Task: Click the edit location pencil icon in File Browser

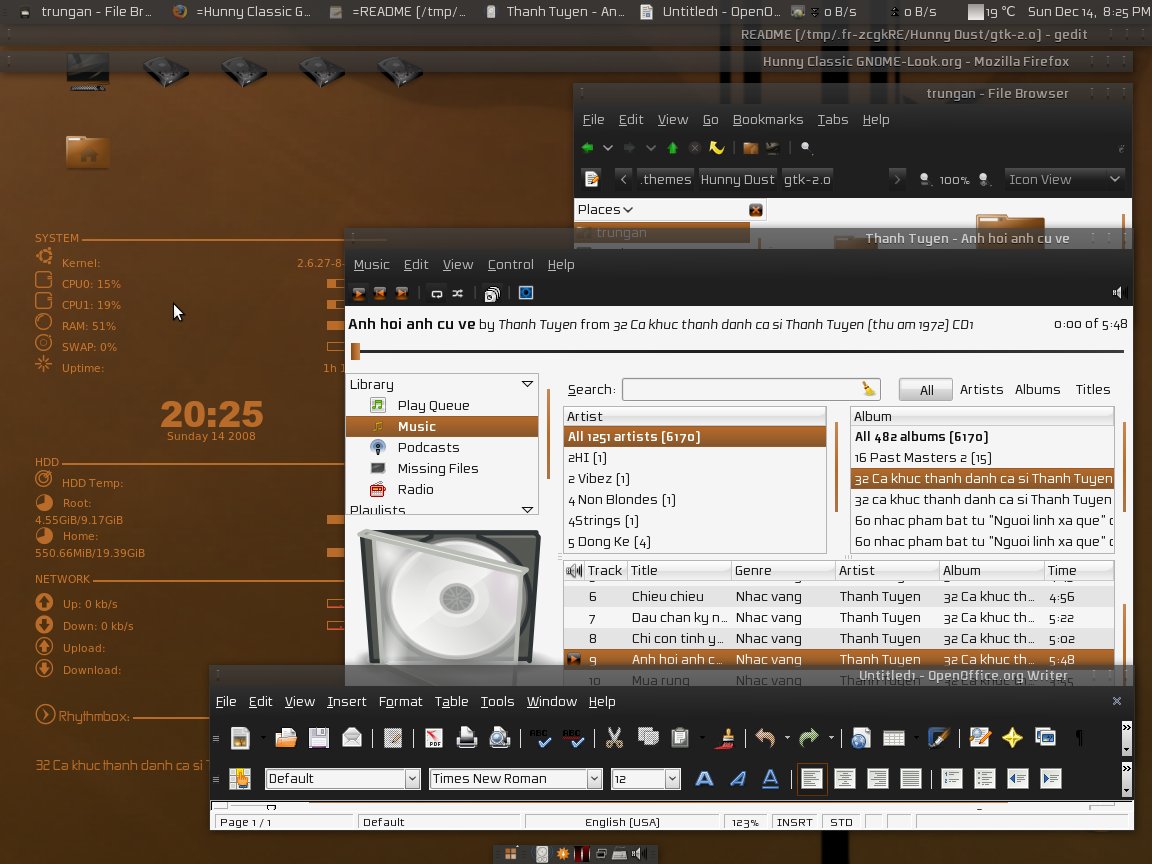Action: 591,179
